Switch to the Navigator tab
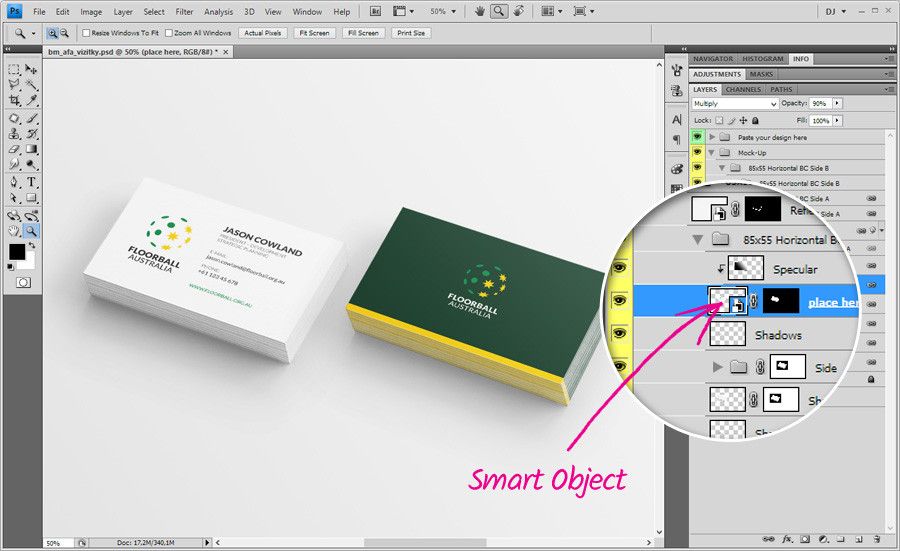The width and height of the screenshot is (900, 551). (713, 59)
